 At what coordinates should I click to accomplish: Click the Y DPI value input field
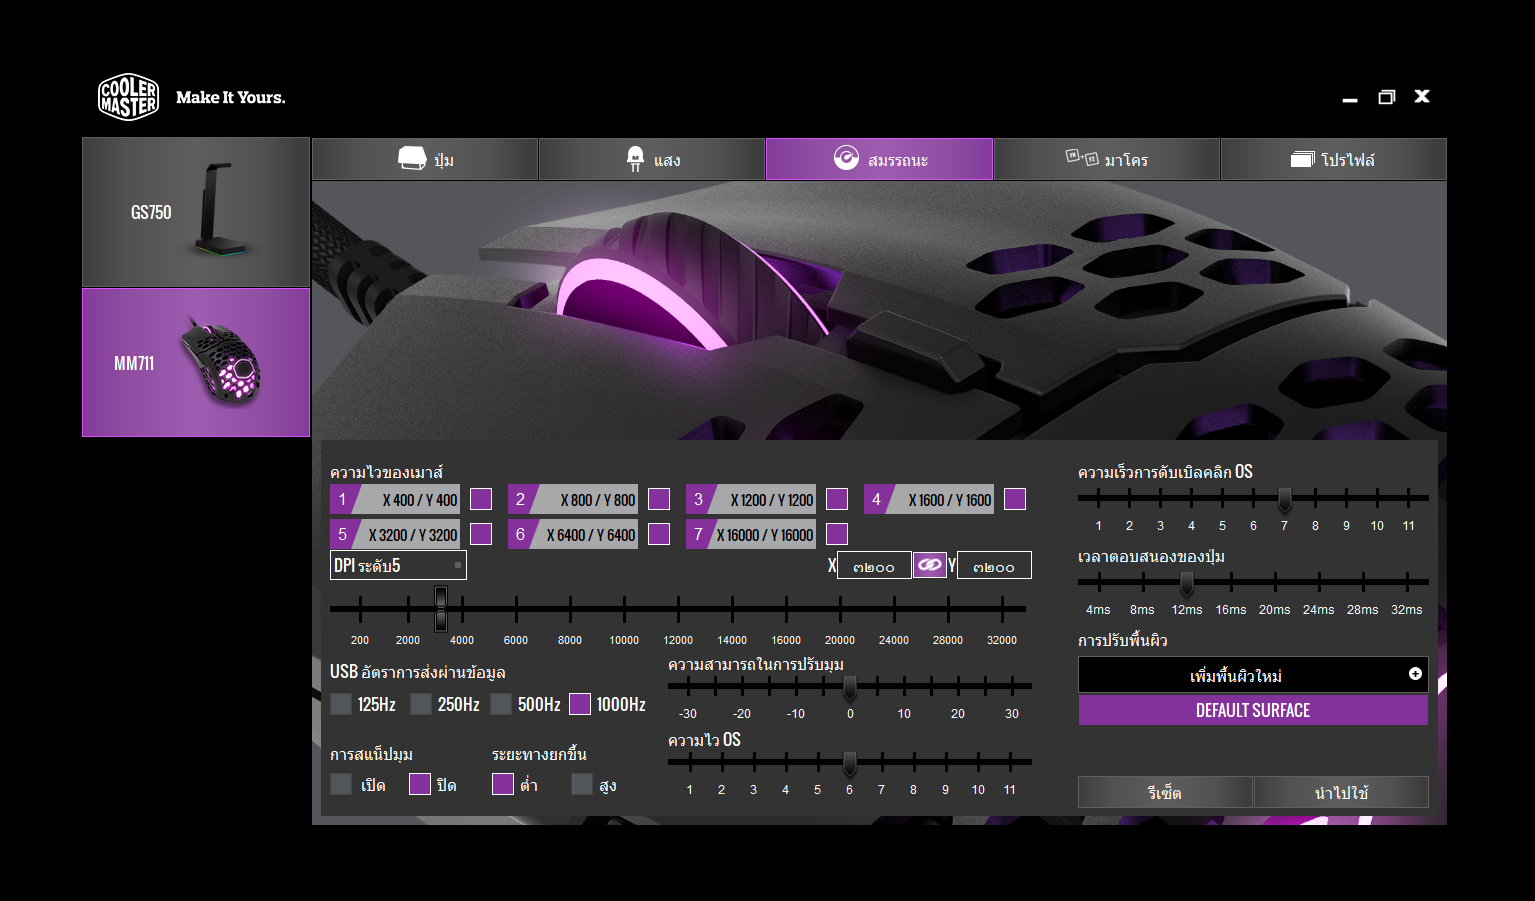(994, 566)
